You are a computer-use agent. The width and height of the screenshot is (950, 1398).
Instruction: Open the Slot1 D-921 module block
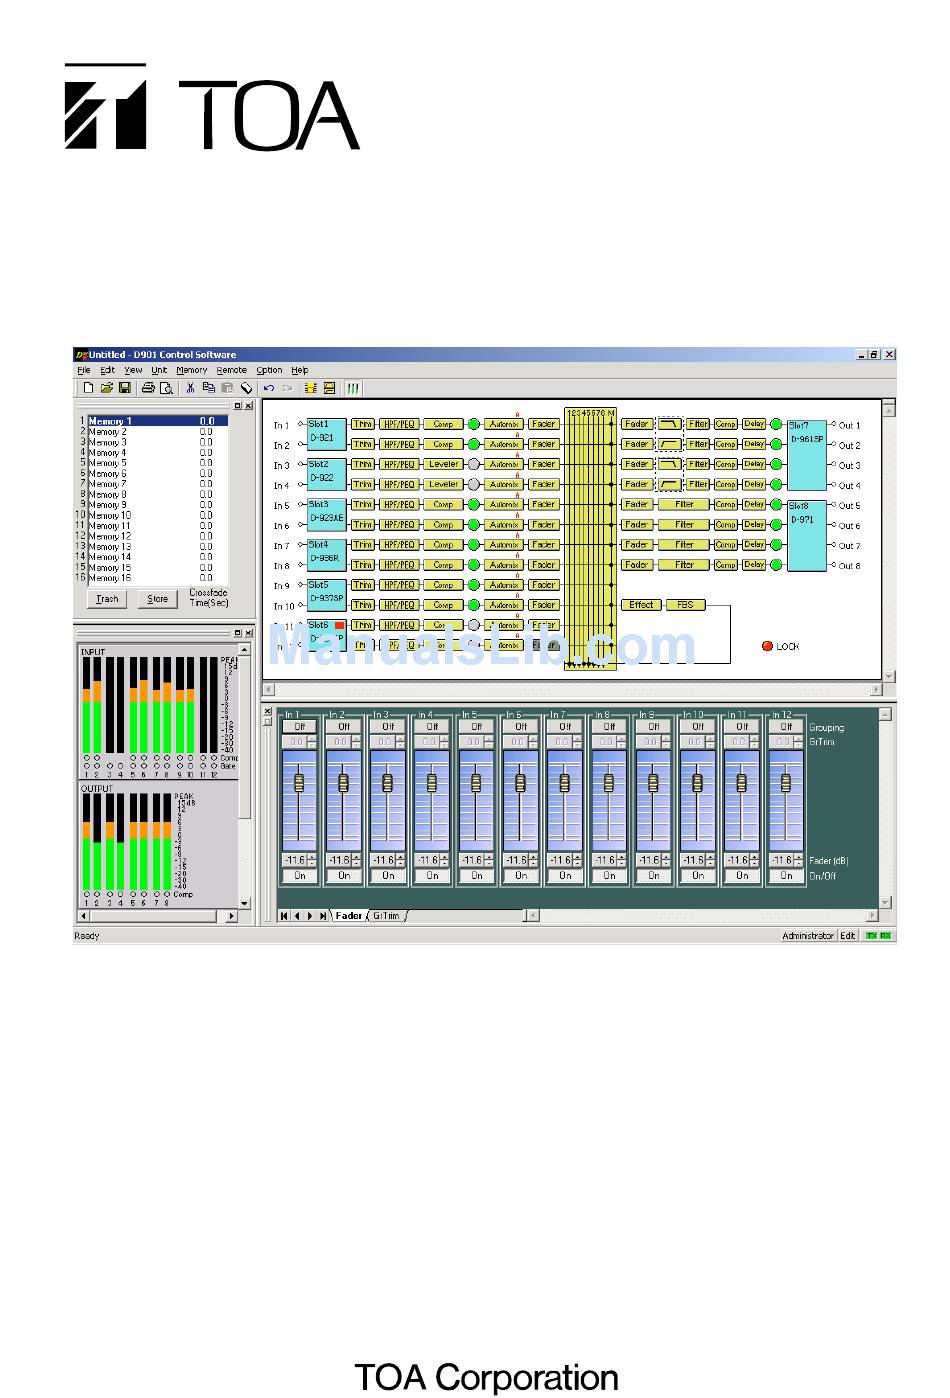click(x=327, y=434)
